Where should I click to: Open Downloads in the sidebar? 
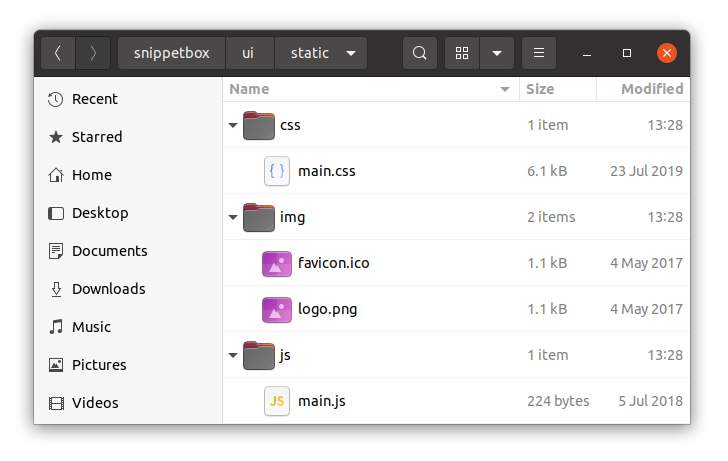(108, 289)
